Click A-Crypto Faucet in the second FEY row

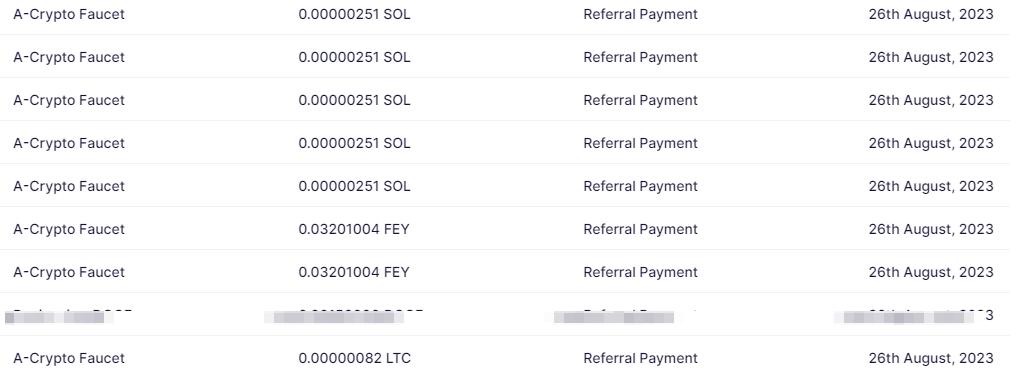(69, 273)
